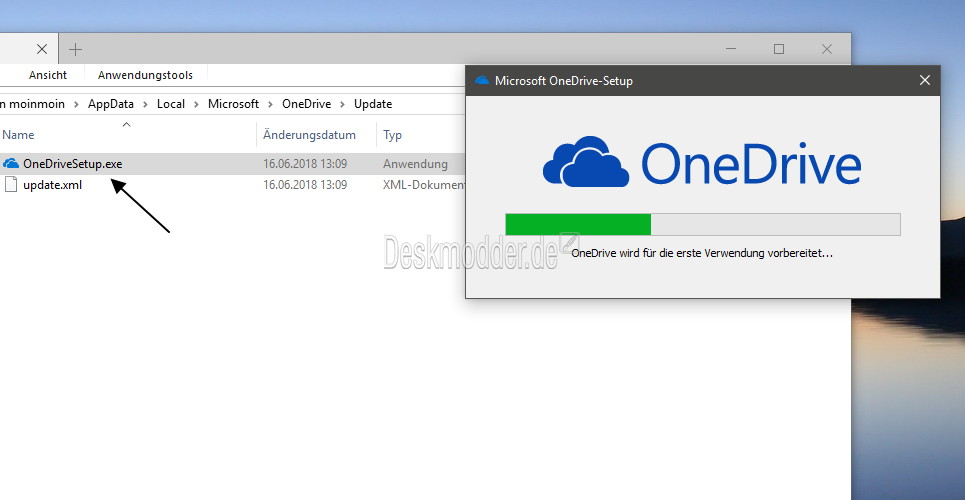This screenshot has height=500, width=965.
Task: Navigate to Microsoft breadcrumb
Action: point(233,104)
